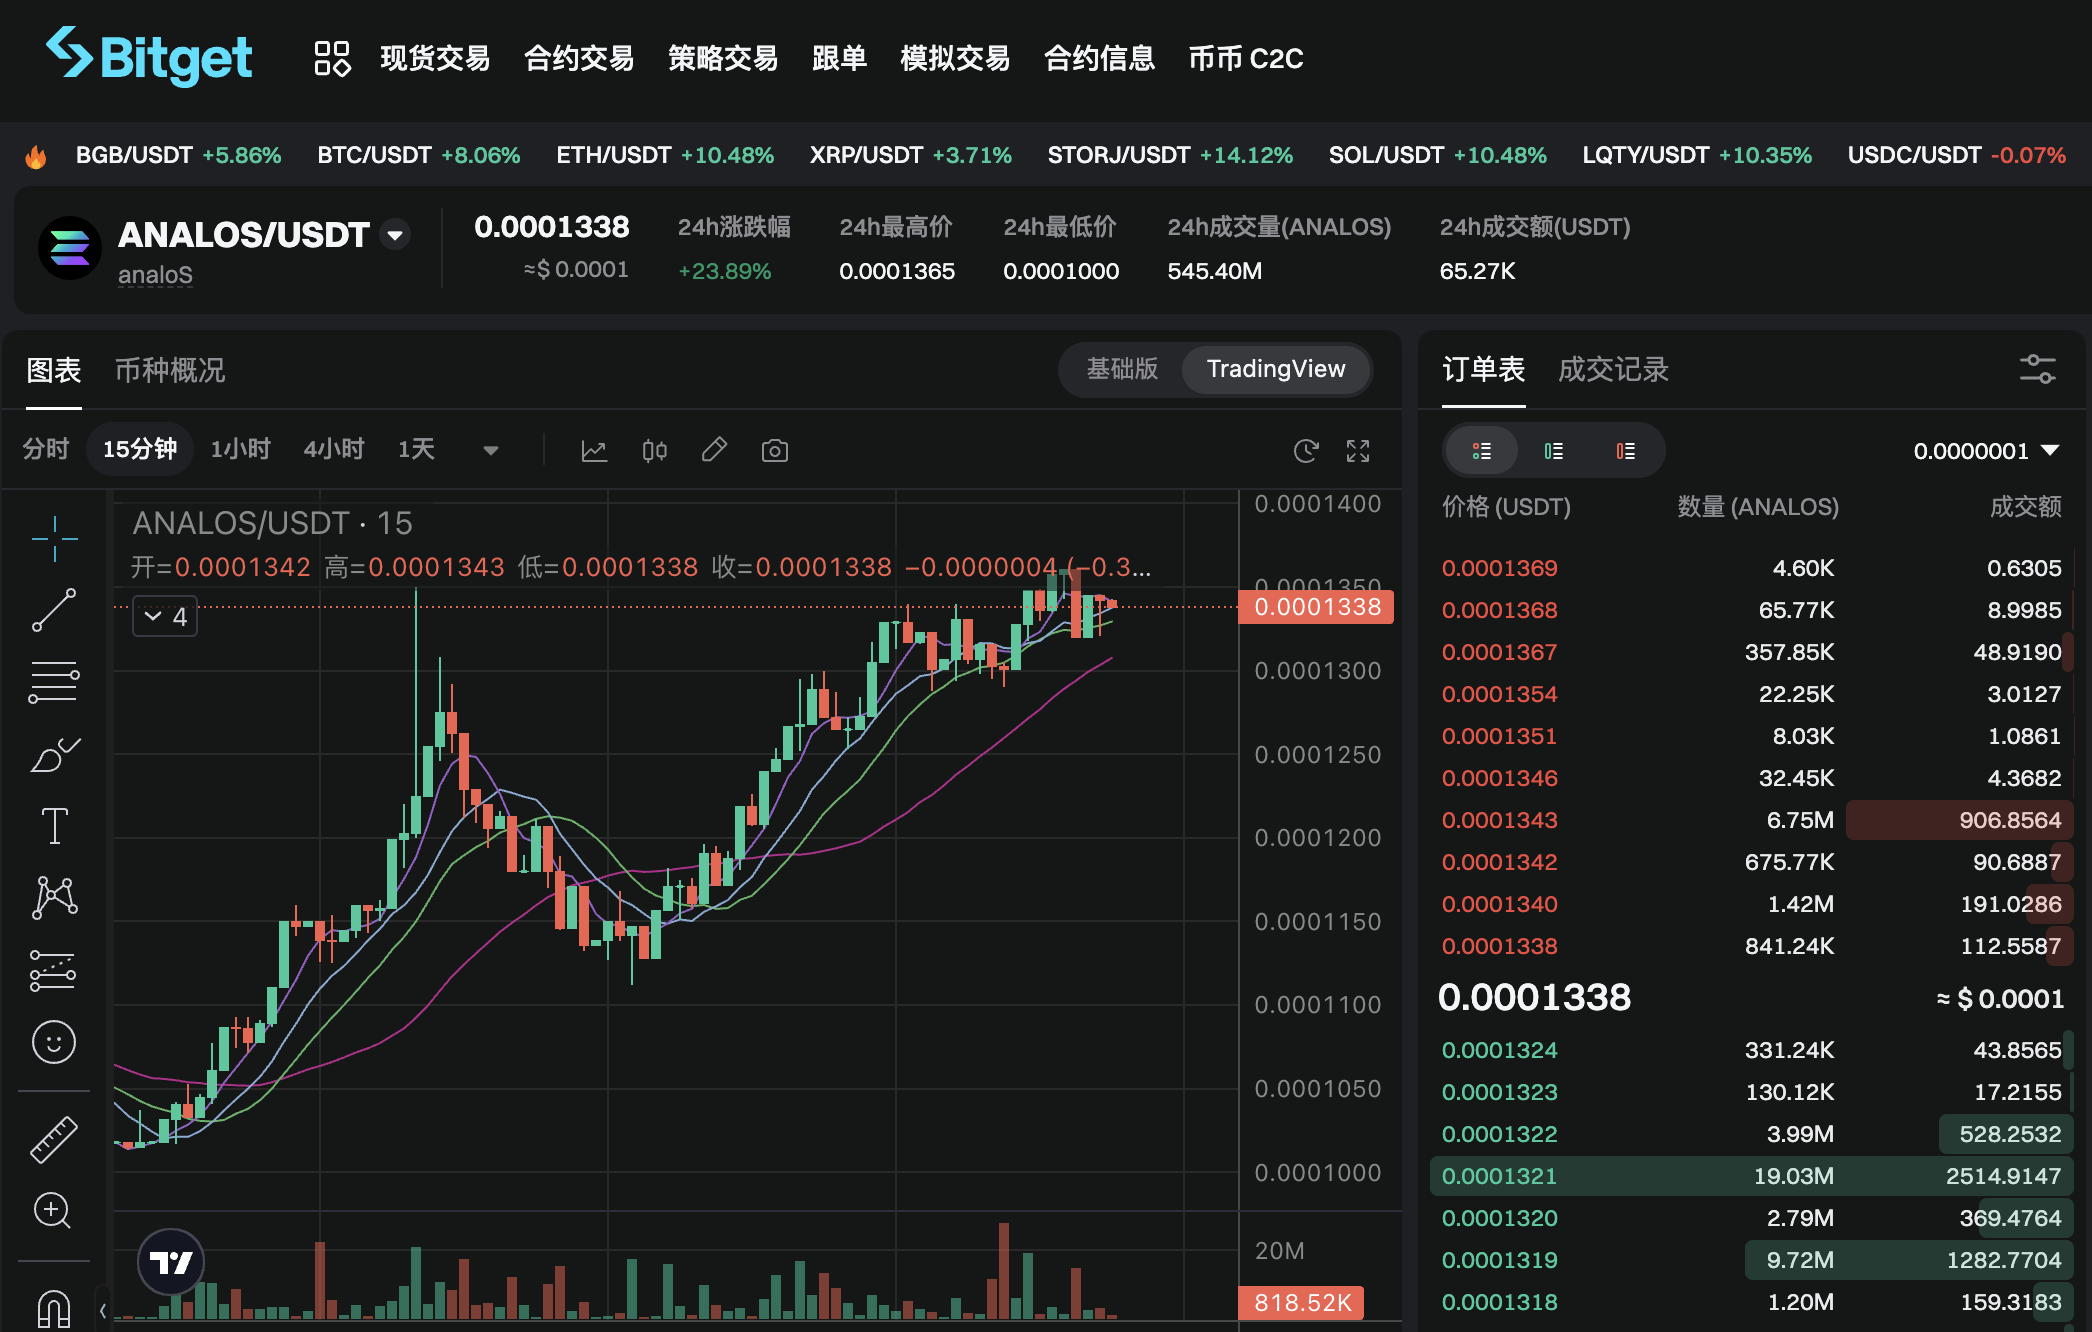Image resolution: width=2092 pixels, height=1332 pixels.
Task: Switch chart to 基础版 mode
Action: pyautogui.click(x=1122, y=369)
